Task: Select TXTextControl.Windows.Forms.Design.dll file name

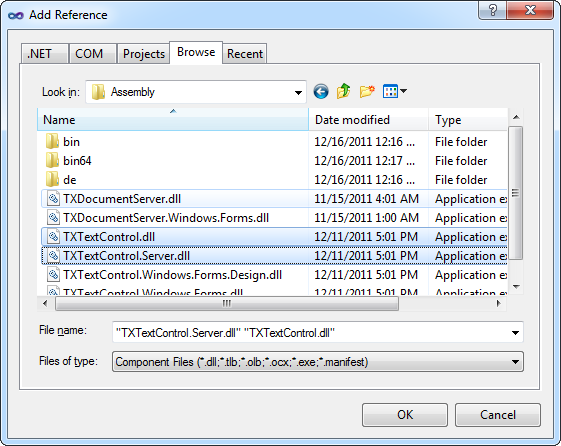Action: click(x=172, y=274)
